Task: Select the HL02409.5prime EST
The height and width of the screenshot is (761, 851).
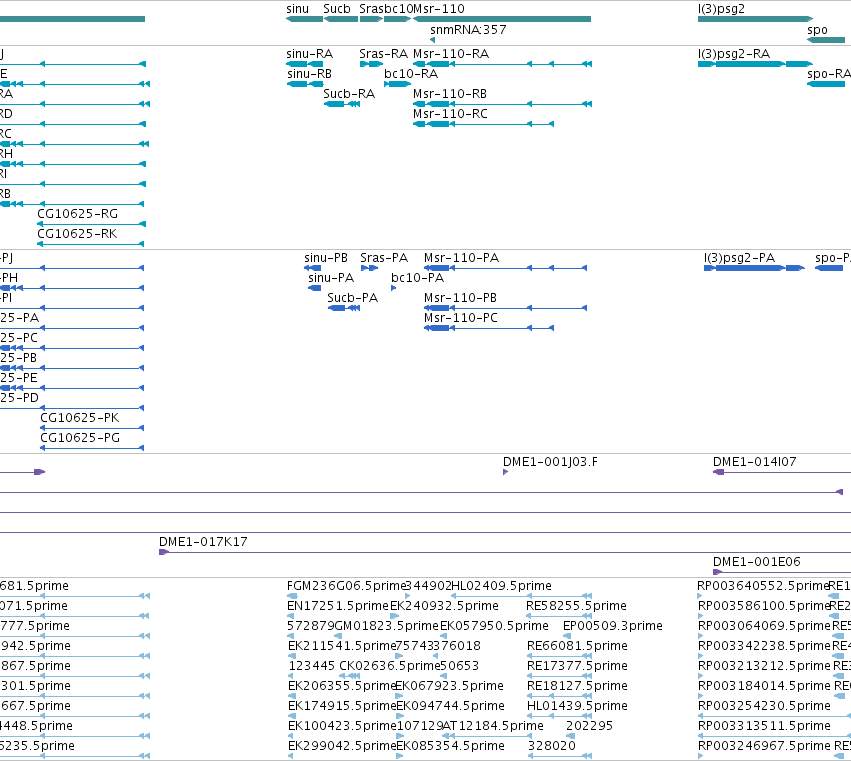Action: pos(522,597)
